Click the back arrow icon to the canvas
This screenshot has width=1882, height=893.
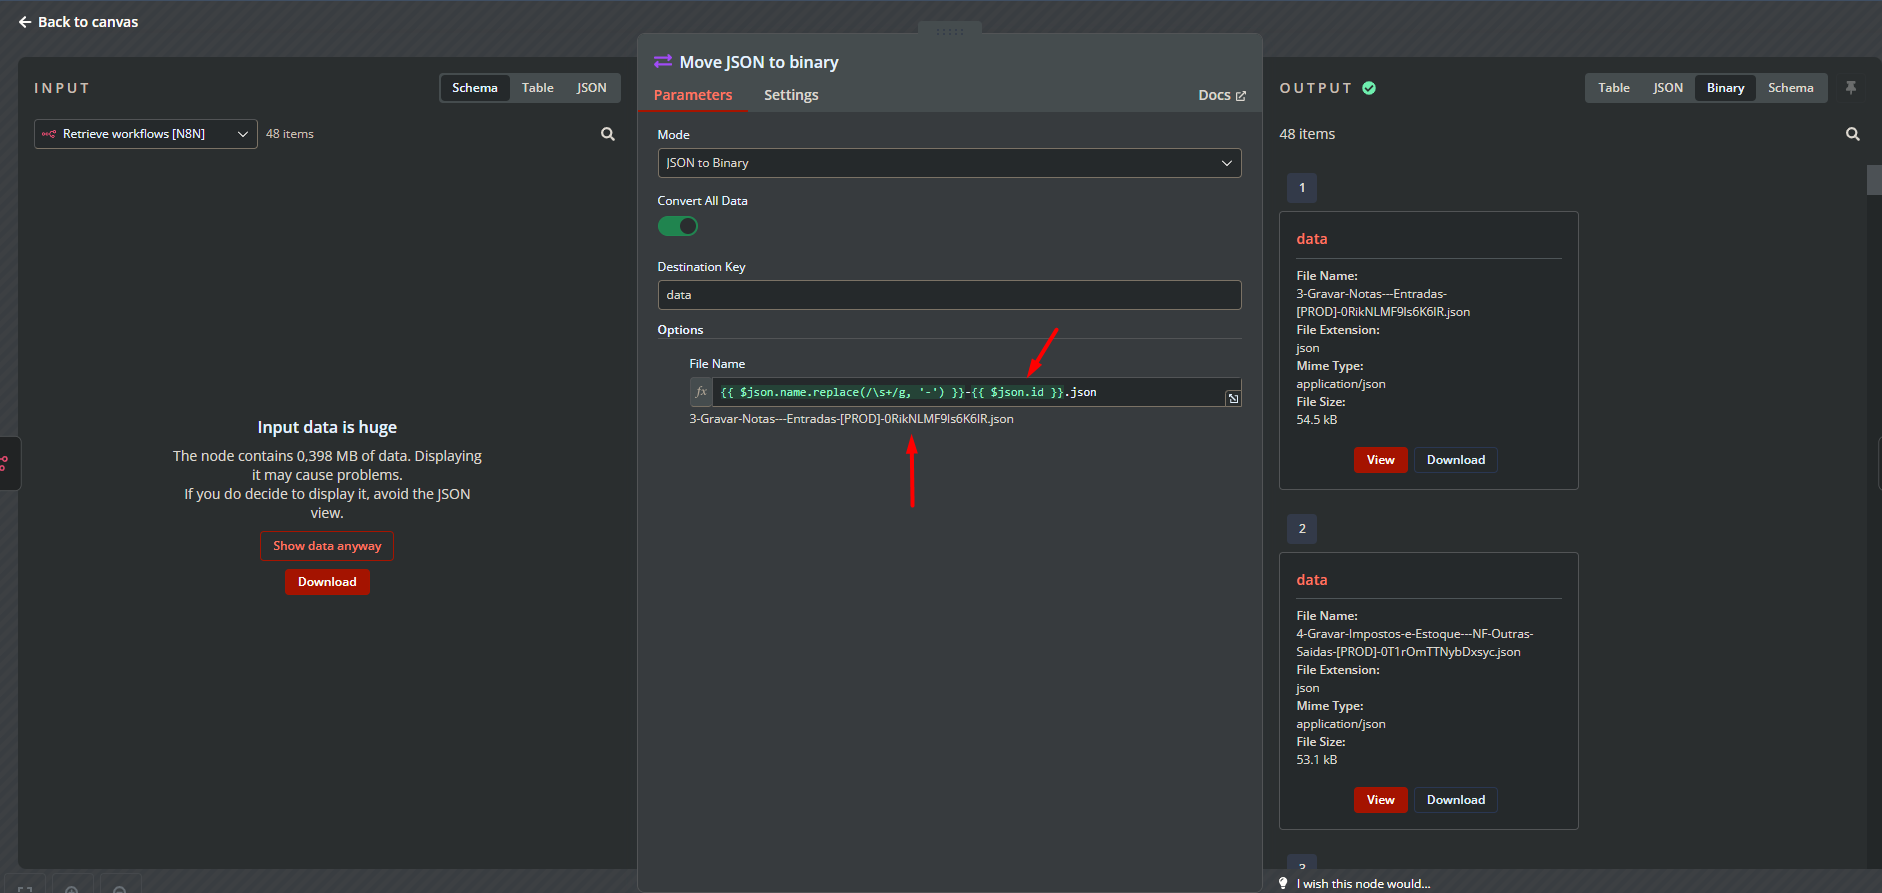click(25, 22)
